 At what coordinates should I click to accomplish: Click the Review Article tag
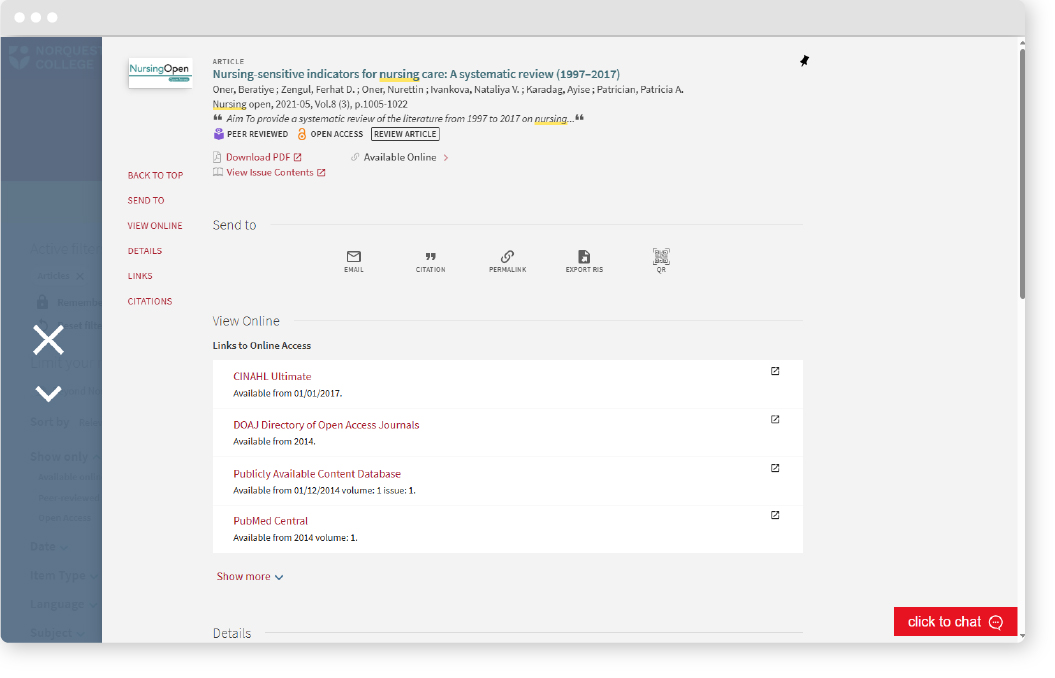(405, 134)
